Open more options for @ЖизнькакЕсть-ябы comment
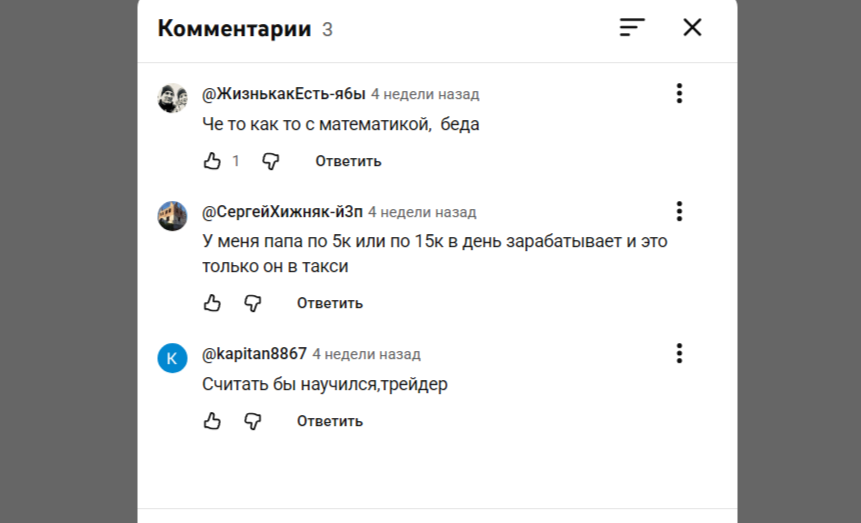The height and width of the screenshot is (523, 861). click(679, 94)
